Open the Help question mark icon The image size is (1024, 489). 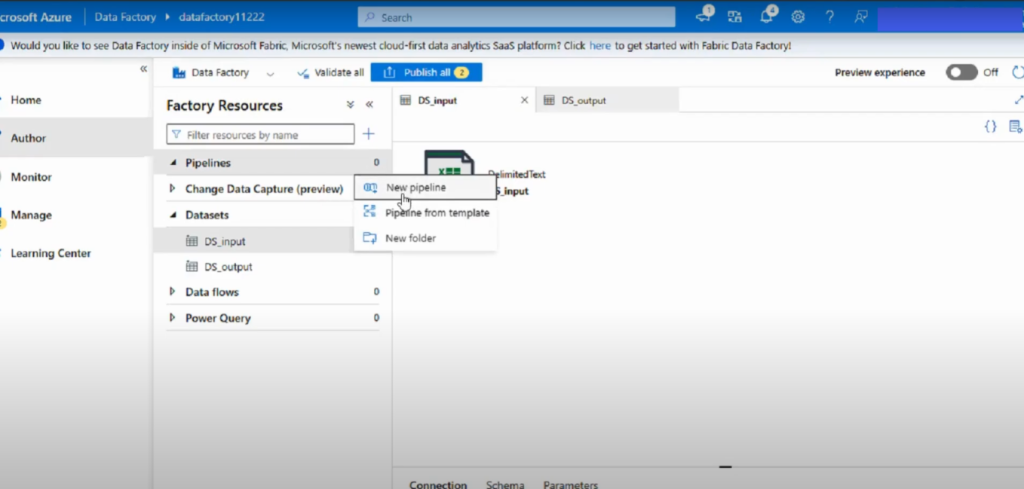(x=829, y=17)
